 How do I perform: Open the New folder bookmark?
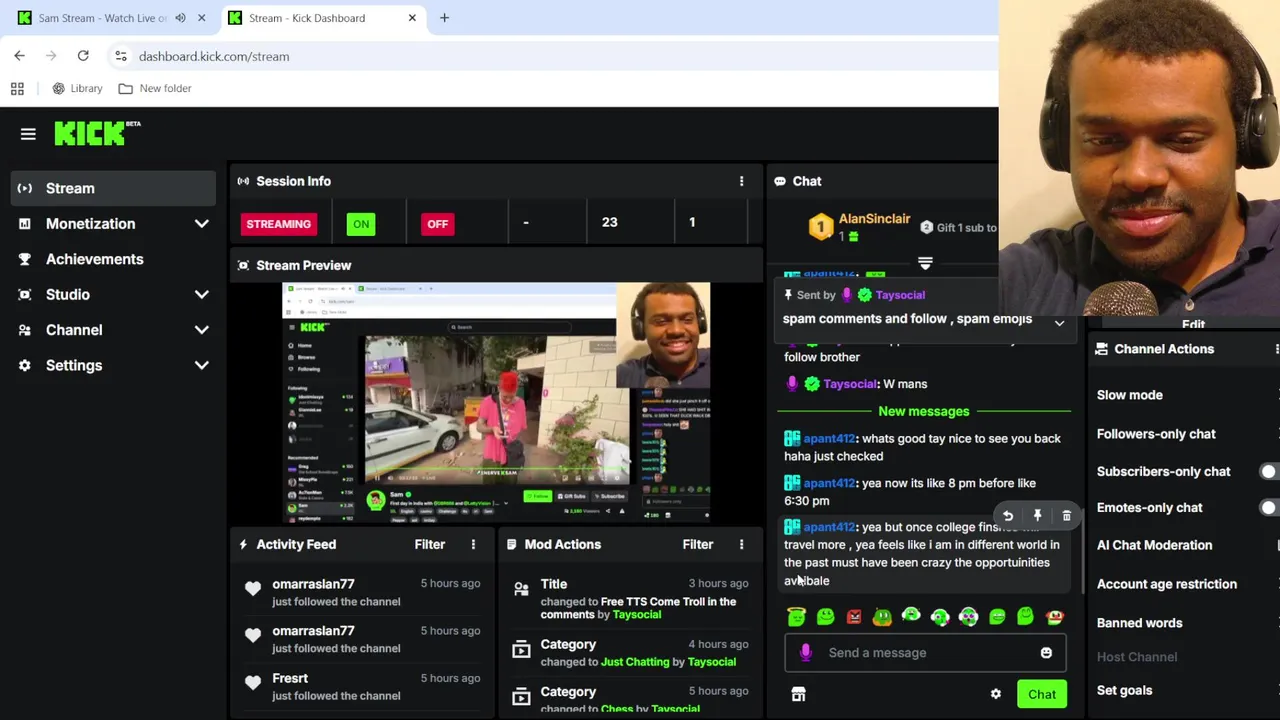point(154,88)
